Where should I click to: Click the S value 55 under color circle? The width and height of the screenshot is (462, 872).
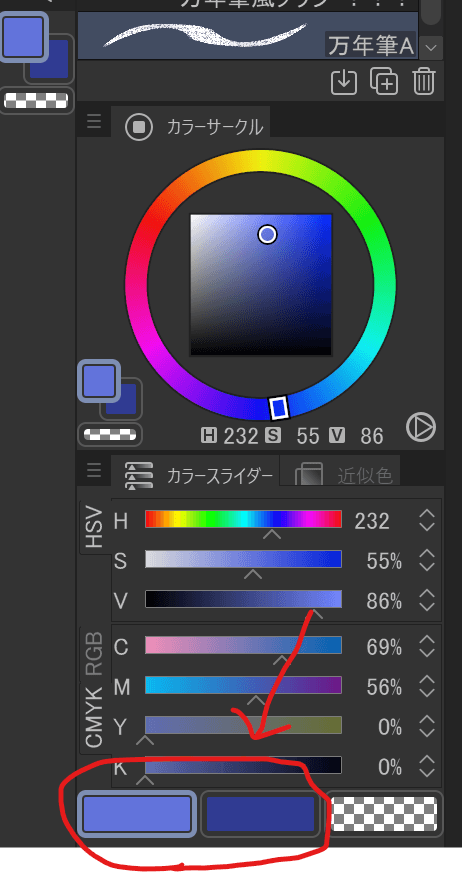pos(307,437)
